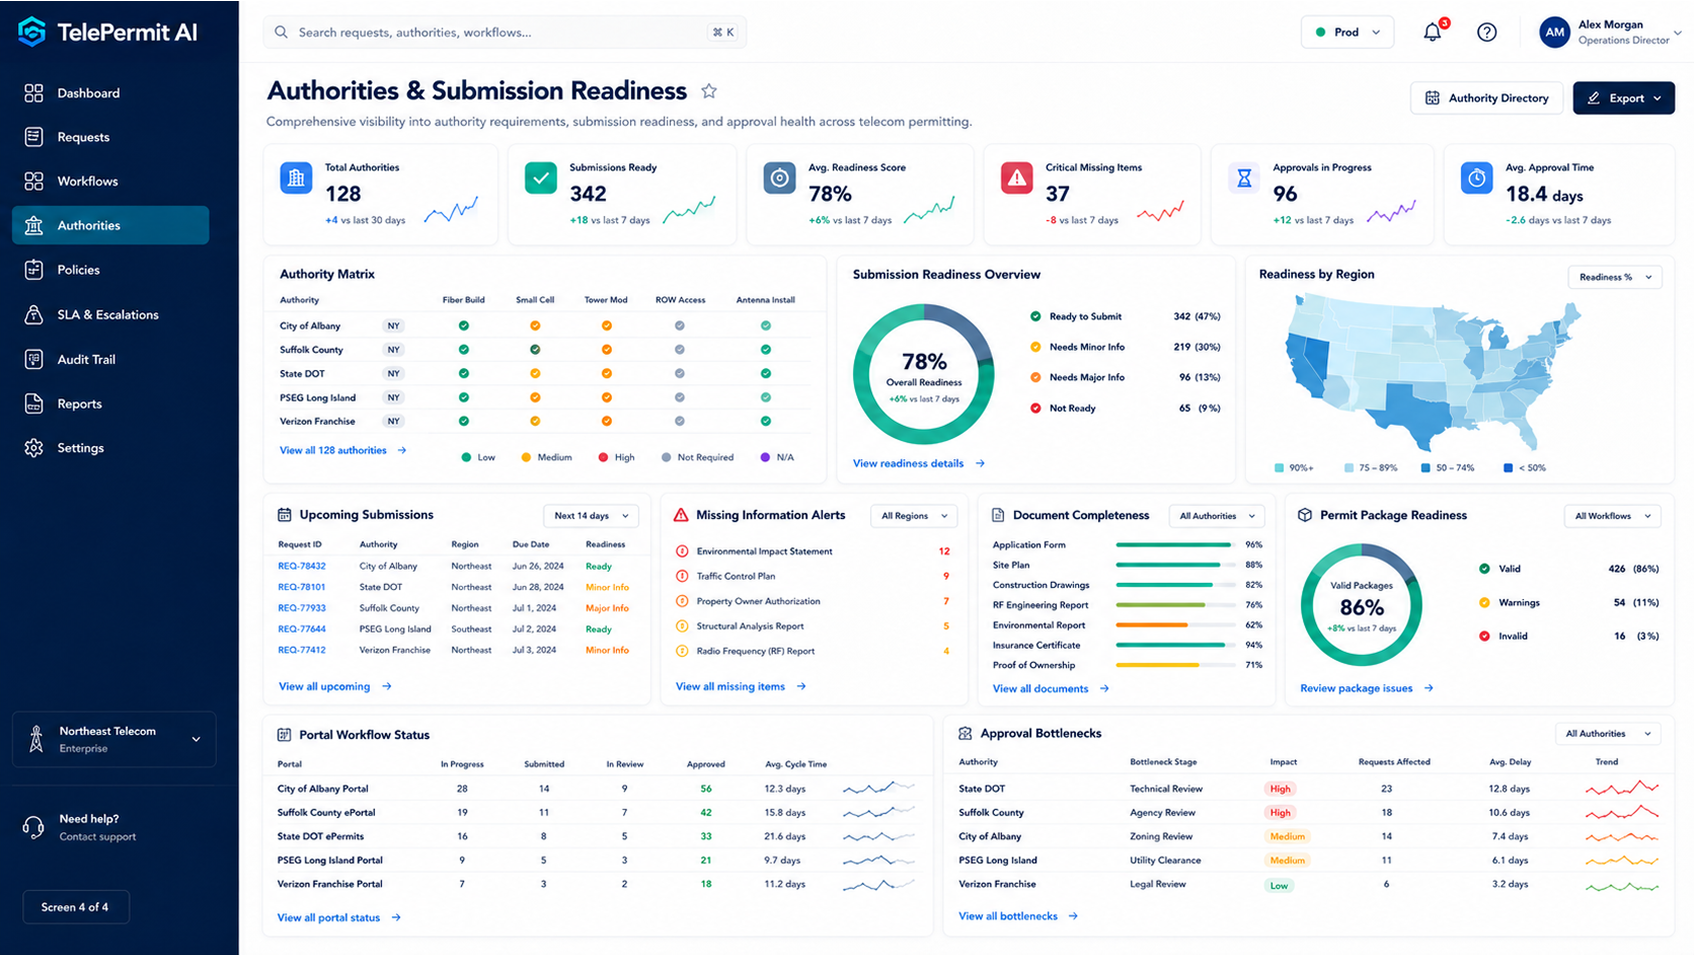Screen dimensions: 1694x956
Task: Open the Readiness % dropdown on map
Action: [1615, 277]
